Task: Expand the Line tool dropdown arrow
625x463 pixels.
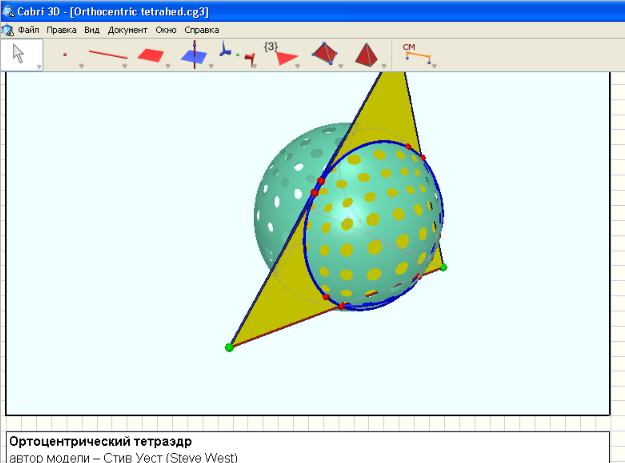Action: pos(125,66)
